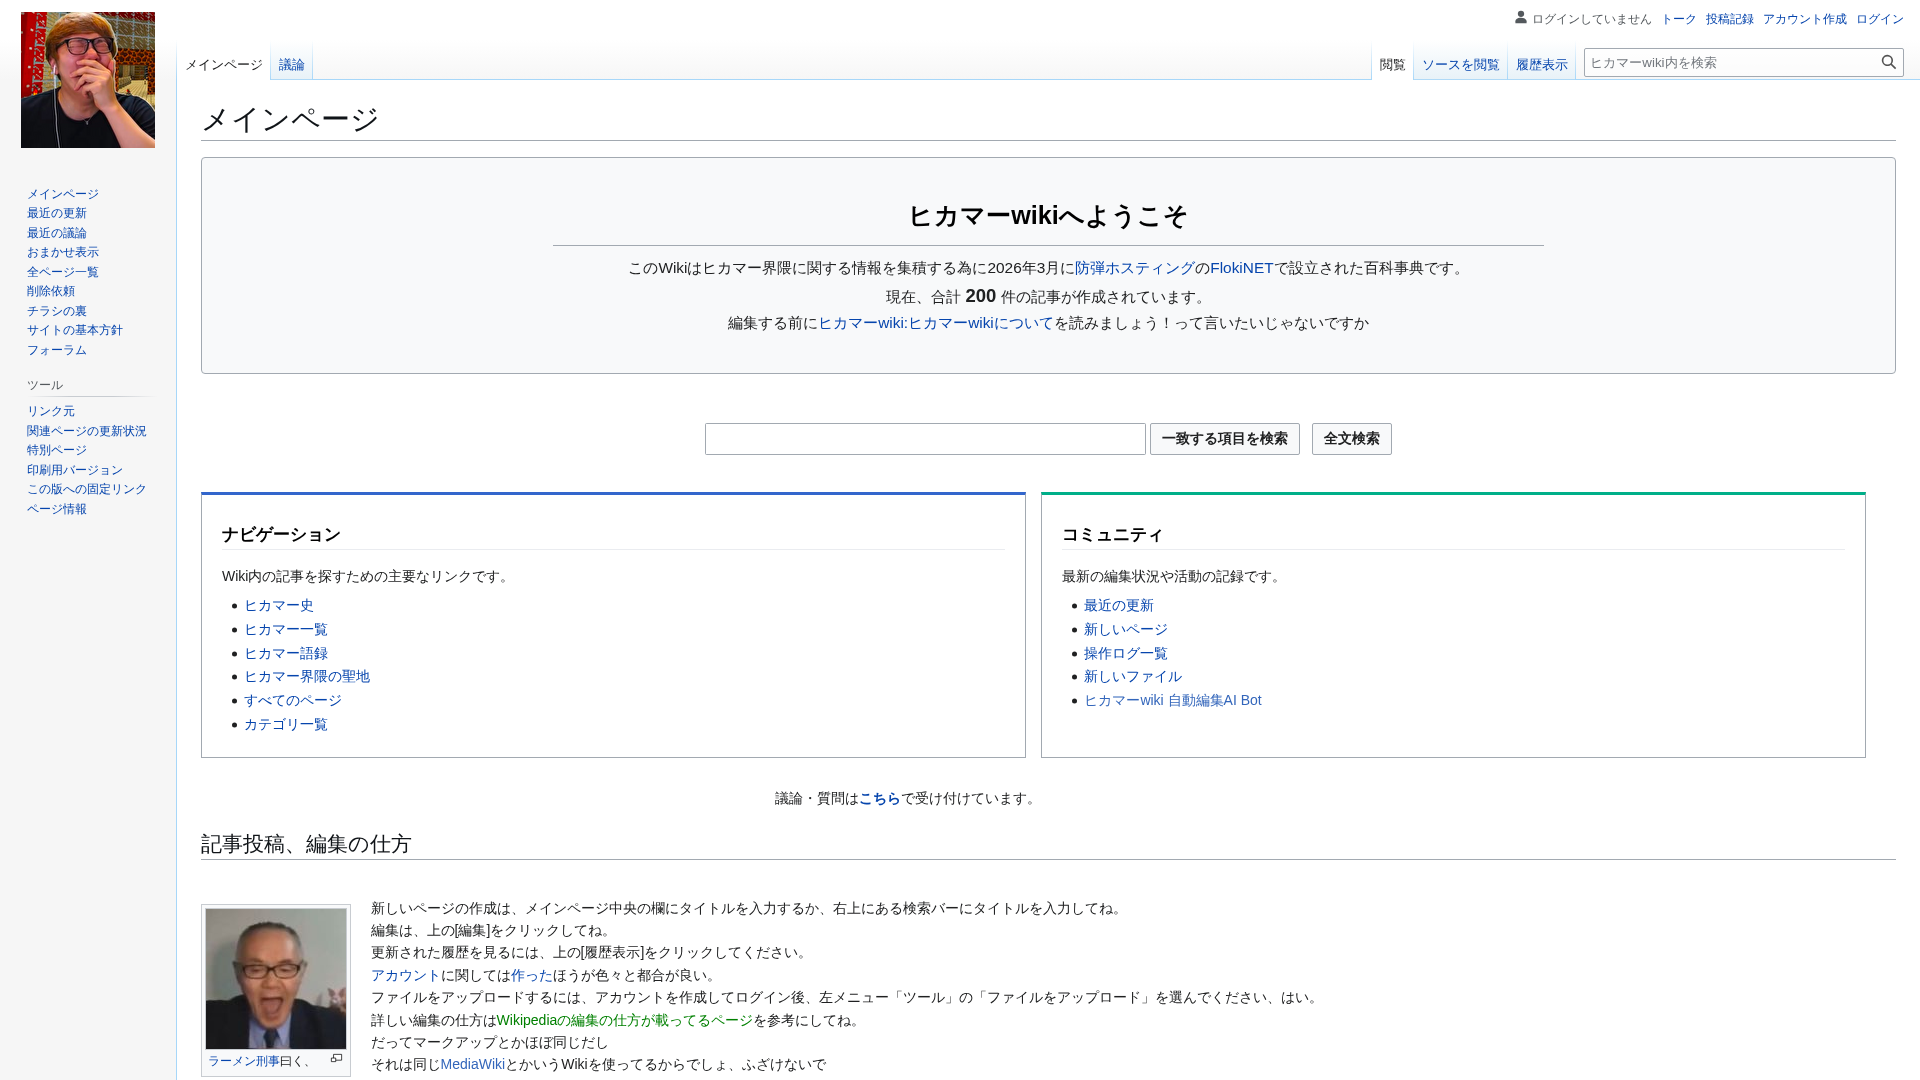This screenshot has width=1920, height=1080.
Task: Open ヒカマーwiki:ヒカマーwikiについて link
Action: point(936,323)
